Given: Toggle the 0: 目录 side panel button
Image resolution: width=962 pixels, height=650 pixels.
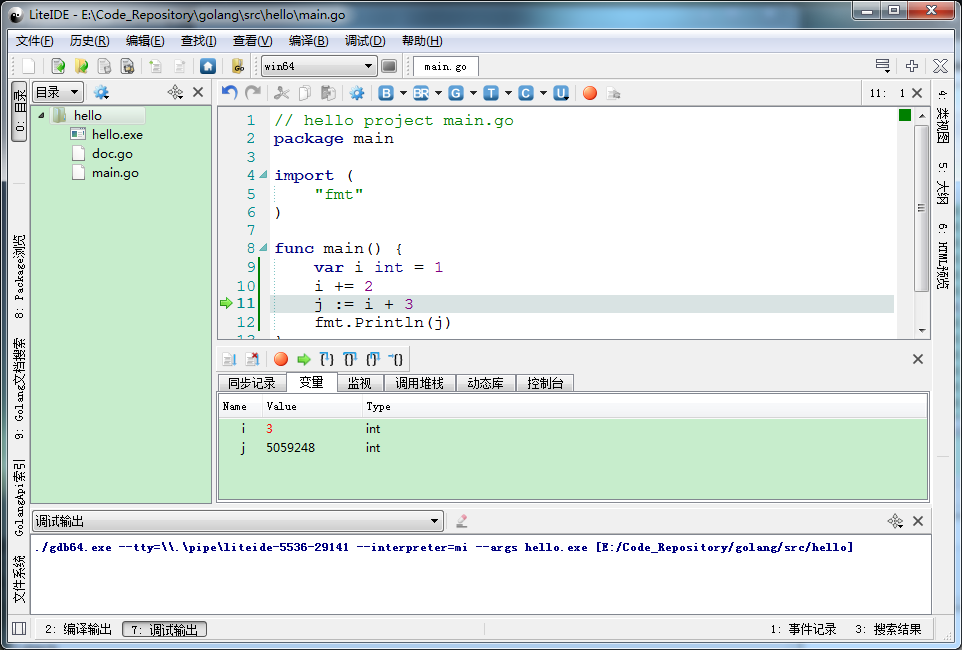Looking at the screenshot, I should [x=20, y=111].
